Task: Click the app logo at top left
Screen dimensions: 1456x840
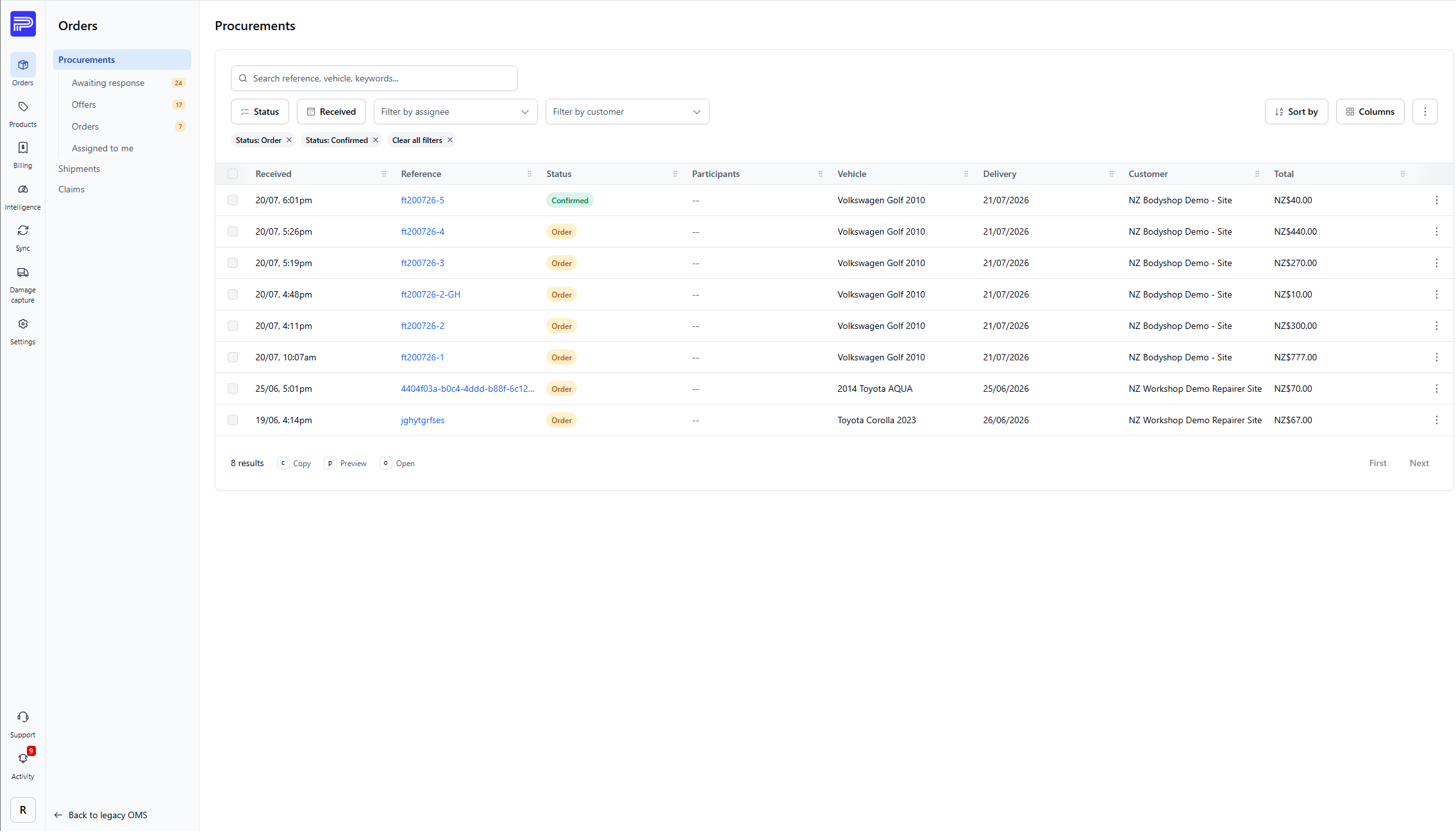Action: point(23,24)
